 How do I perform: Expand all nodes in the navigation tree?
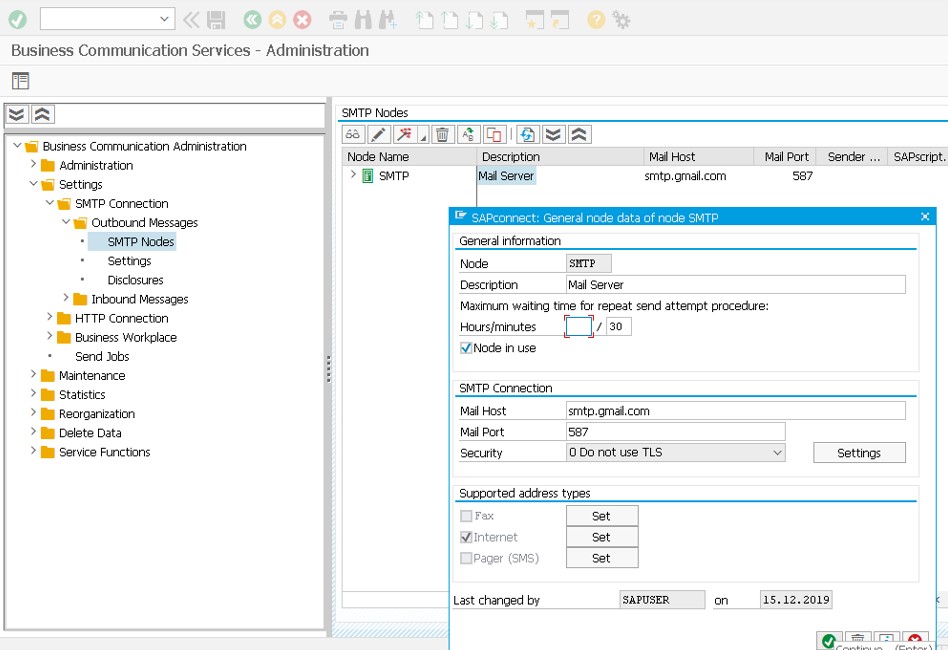tap(17, 114)
